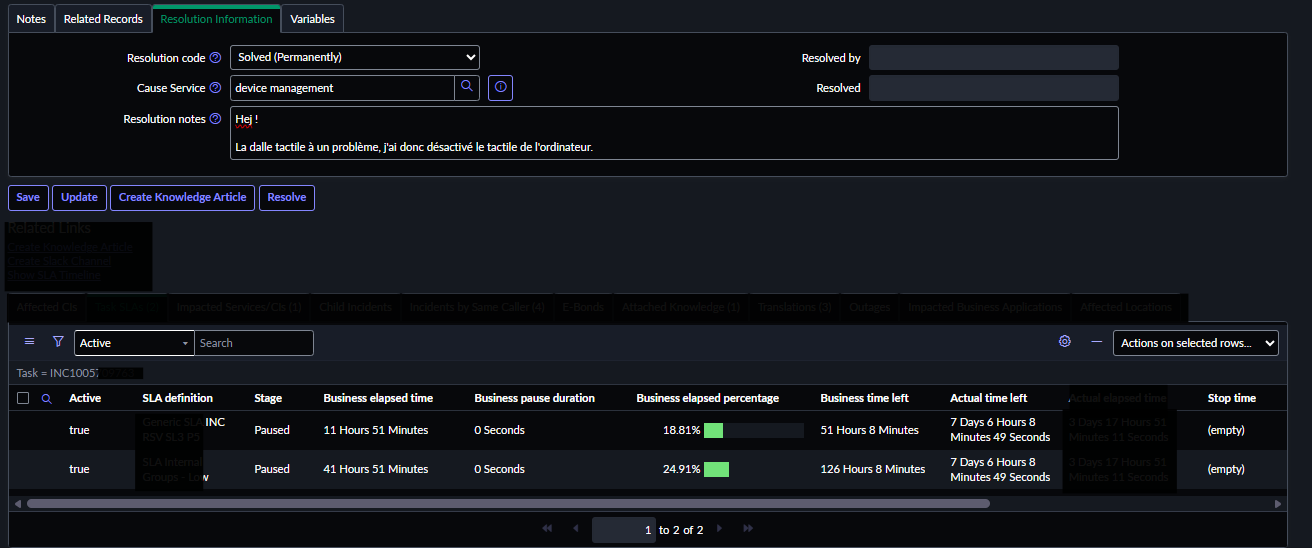Open the Resolution code dropdown
This screenshot has width=1312, height=548.
coord(354,58)
